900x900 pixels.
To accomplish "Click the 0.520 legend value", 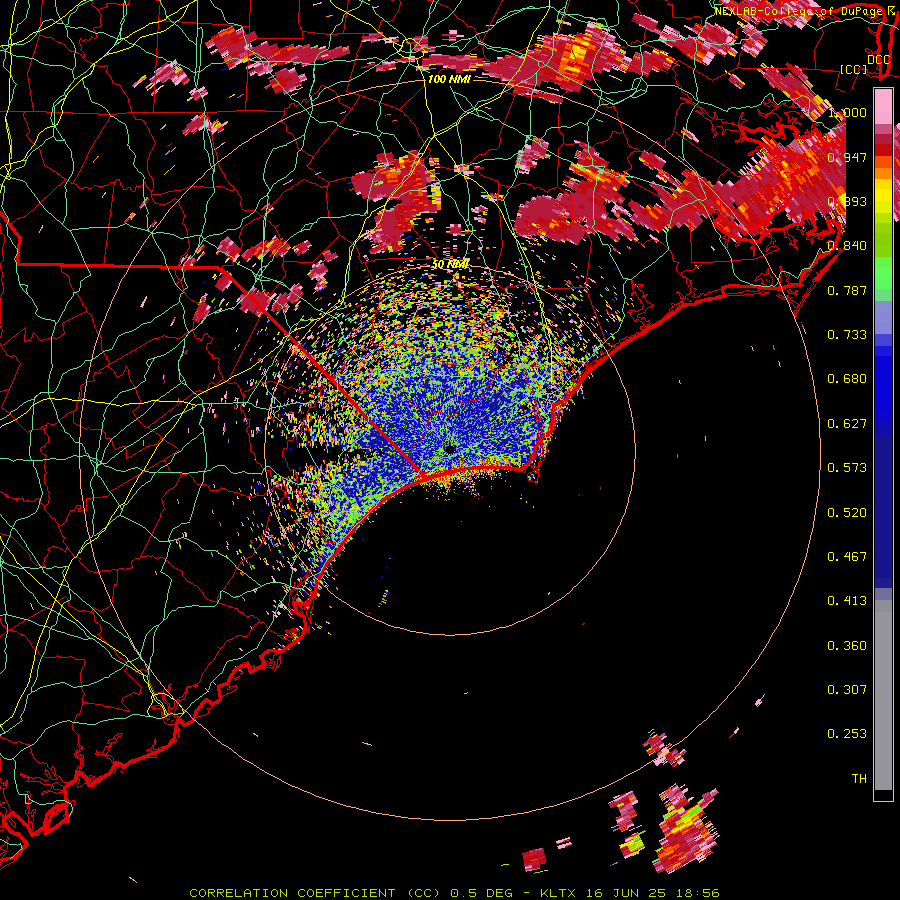I will (847, 513).
